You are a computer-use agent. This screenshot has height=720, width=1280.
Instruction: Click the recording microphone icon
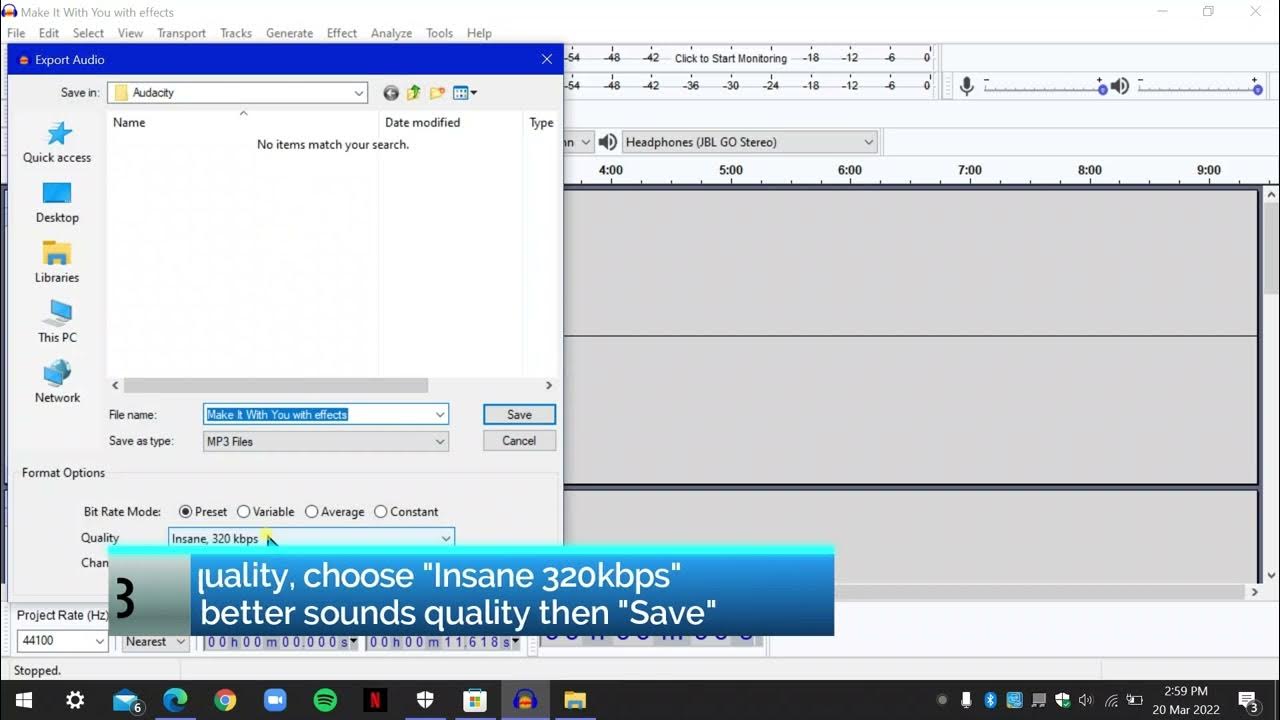pos(966,86)
